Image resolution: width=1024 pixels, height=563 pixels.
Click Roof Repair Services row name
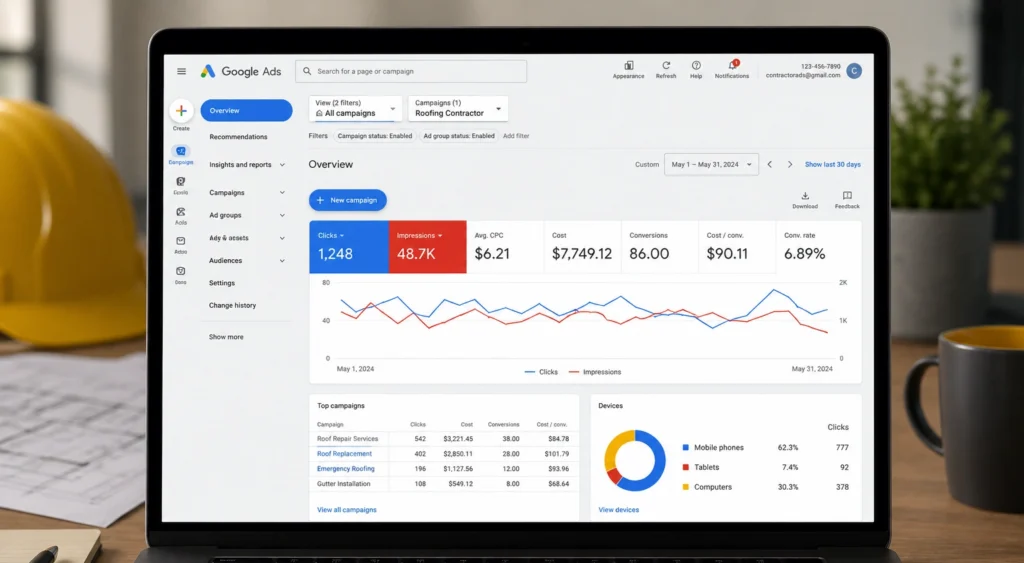[x=347, y=439]
